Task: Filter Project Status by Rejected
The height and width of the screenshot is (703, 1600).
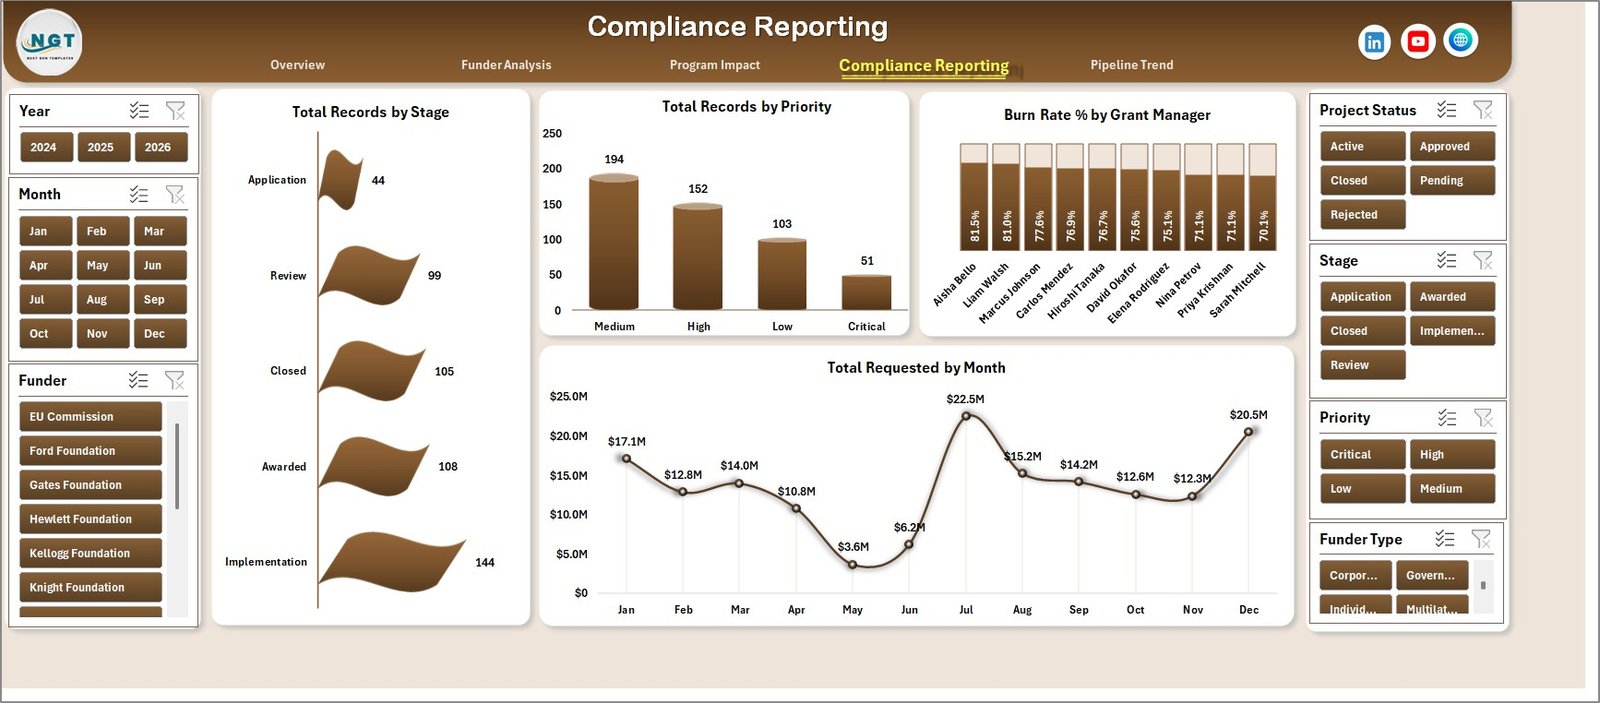Action: click(1362, 214)
